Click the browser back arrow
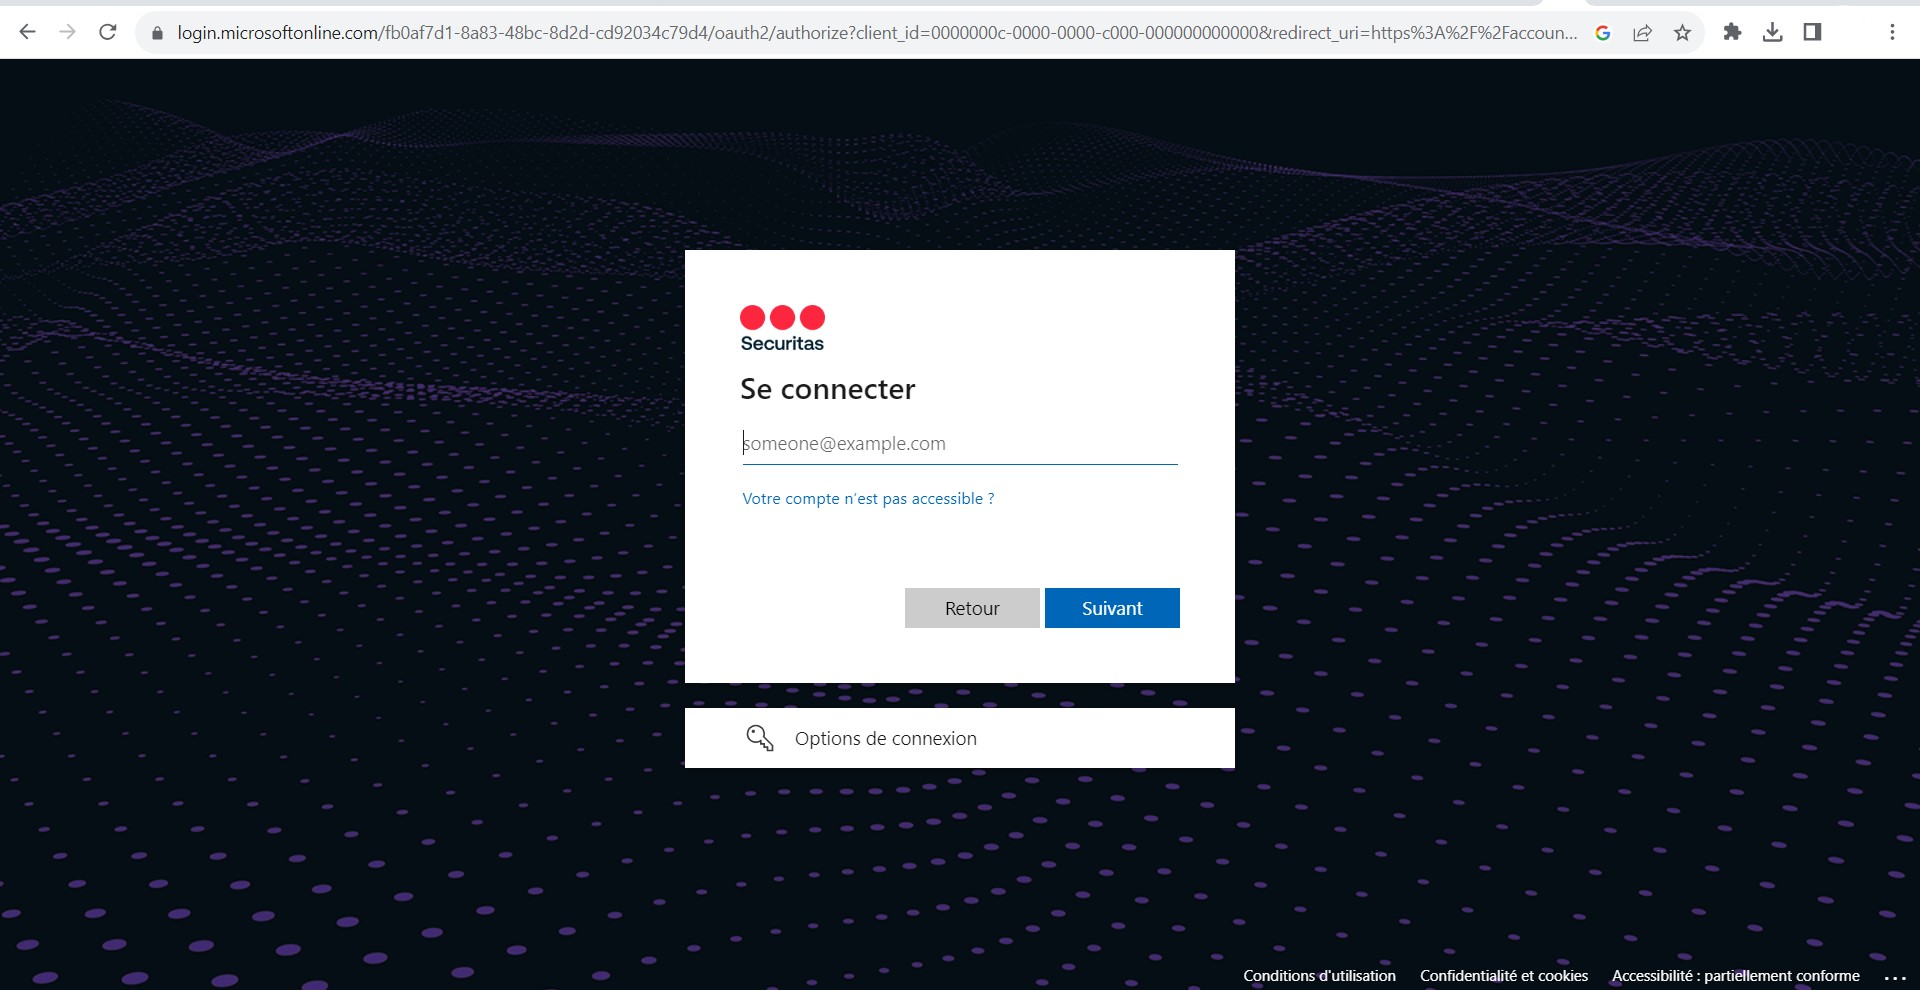1920x990 pixels. 28,32
